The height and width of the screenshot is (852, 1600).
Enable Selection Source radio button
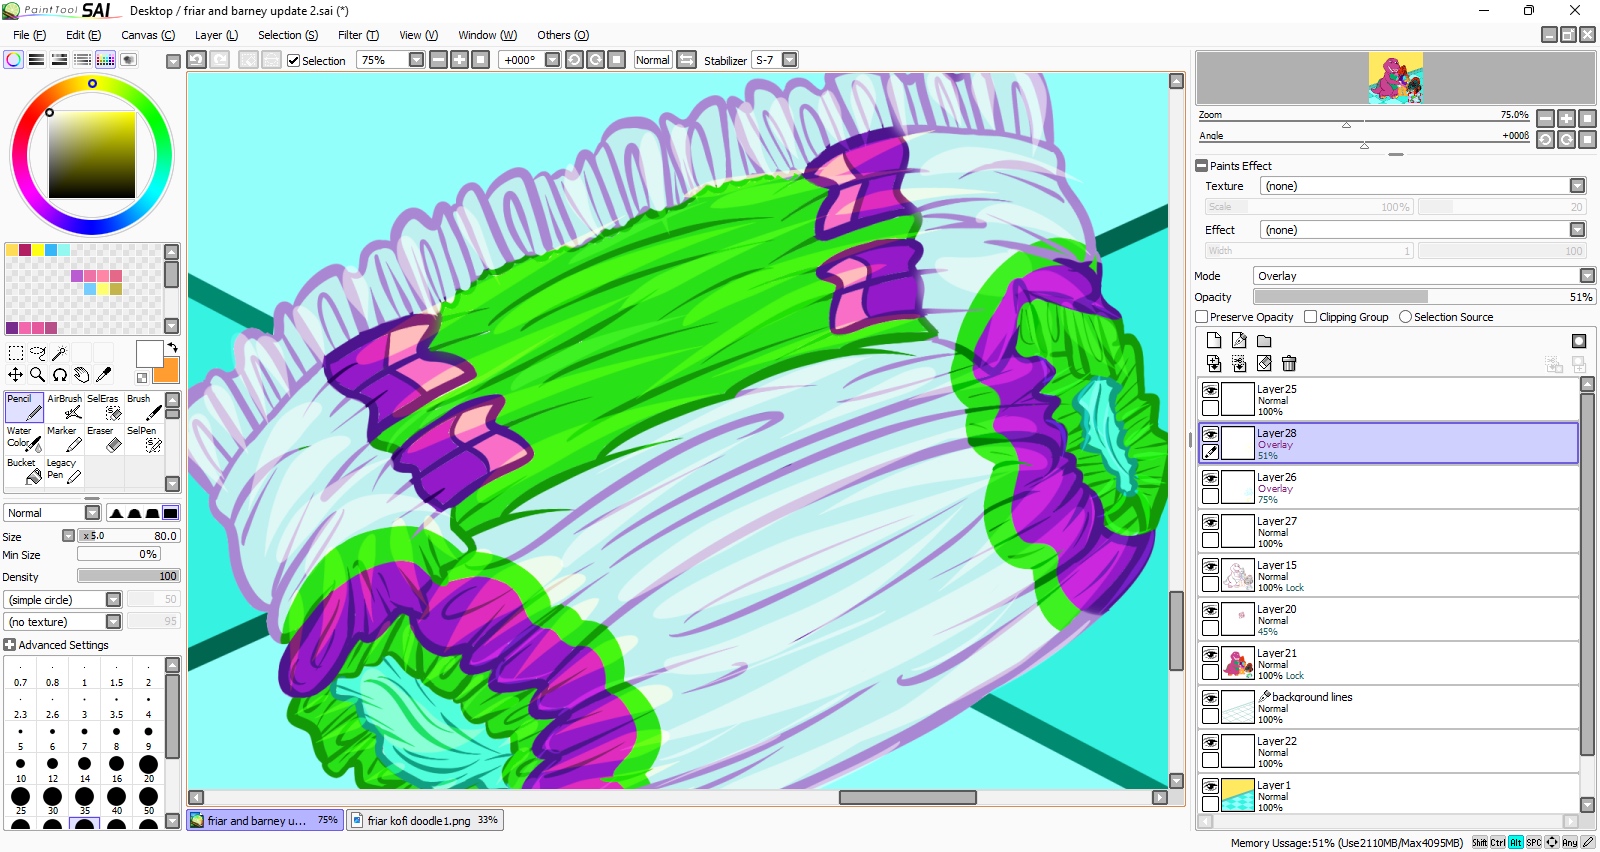[1405, 317]
